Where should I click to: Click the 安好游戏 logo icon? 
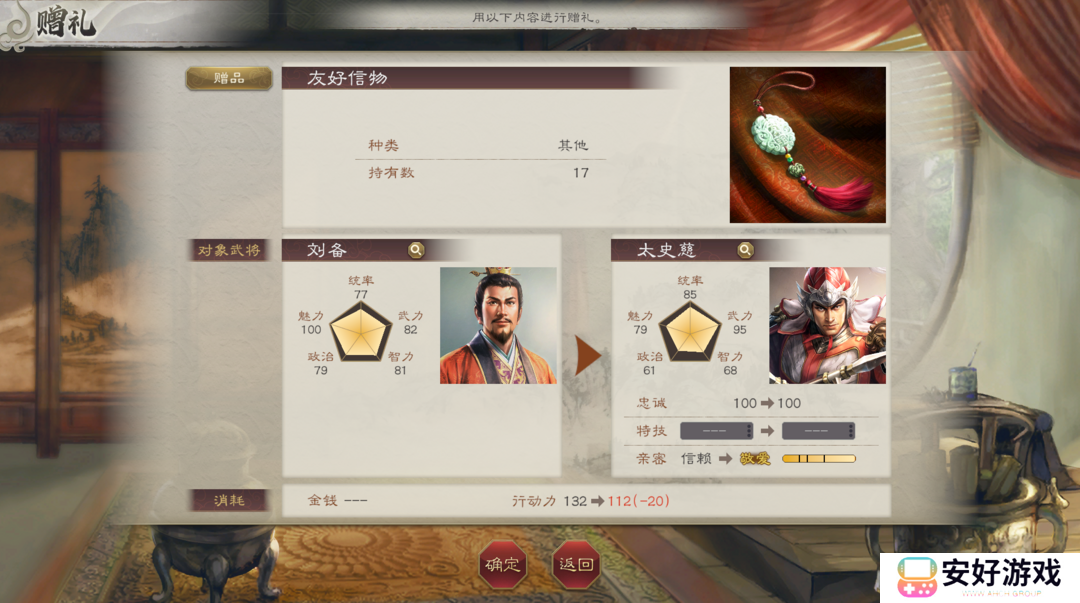pos(917,577)
